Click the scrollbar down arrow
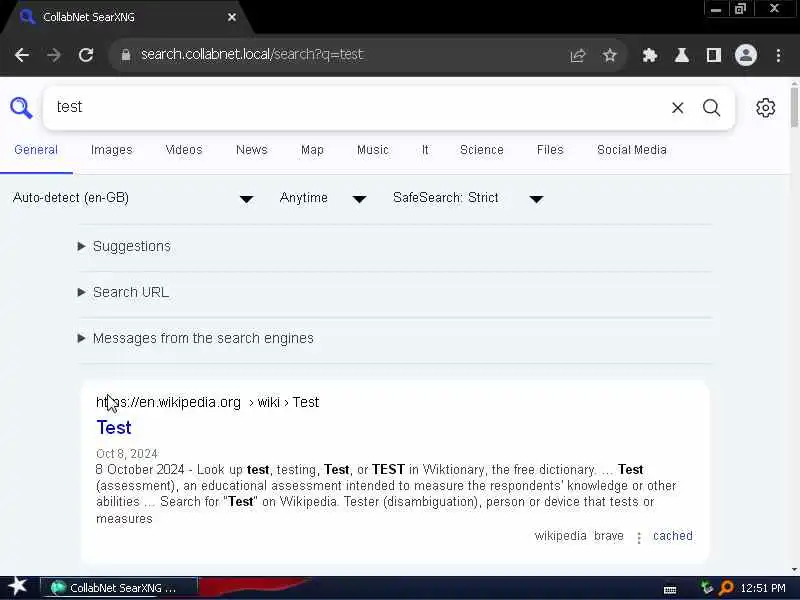 point(794,570)
